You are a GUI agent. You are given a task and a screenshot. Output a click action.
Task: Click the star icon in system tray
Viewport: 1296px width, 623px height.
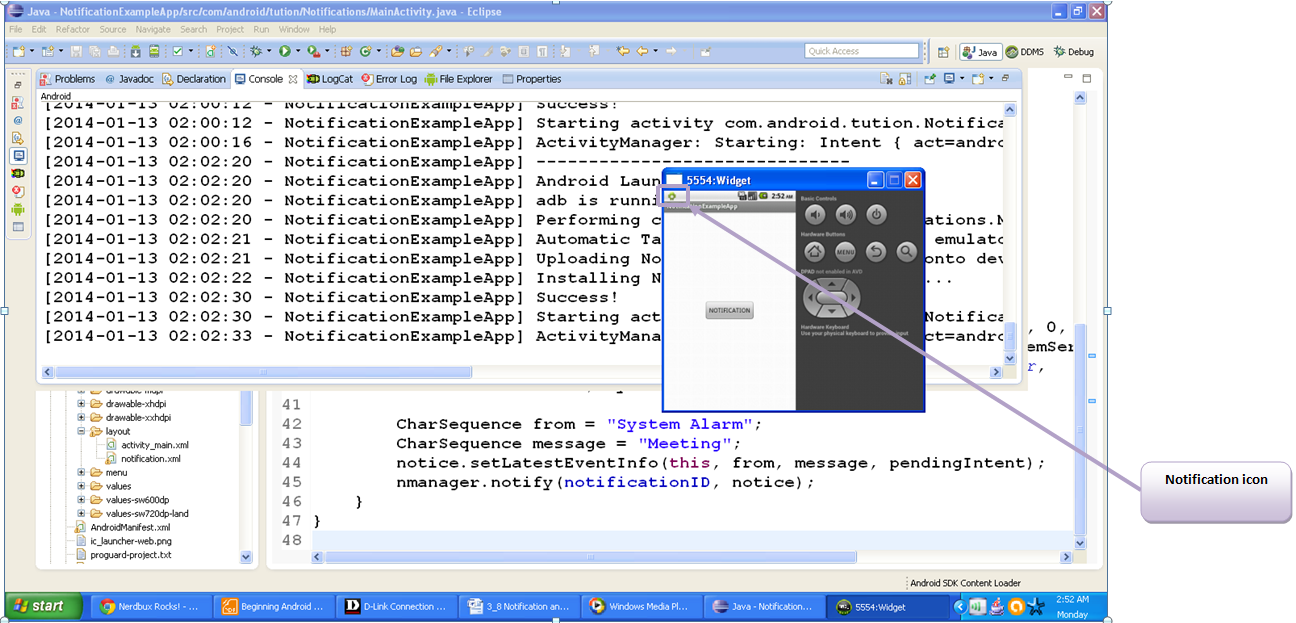pos(1037,606)
